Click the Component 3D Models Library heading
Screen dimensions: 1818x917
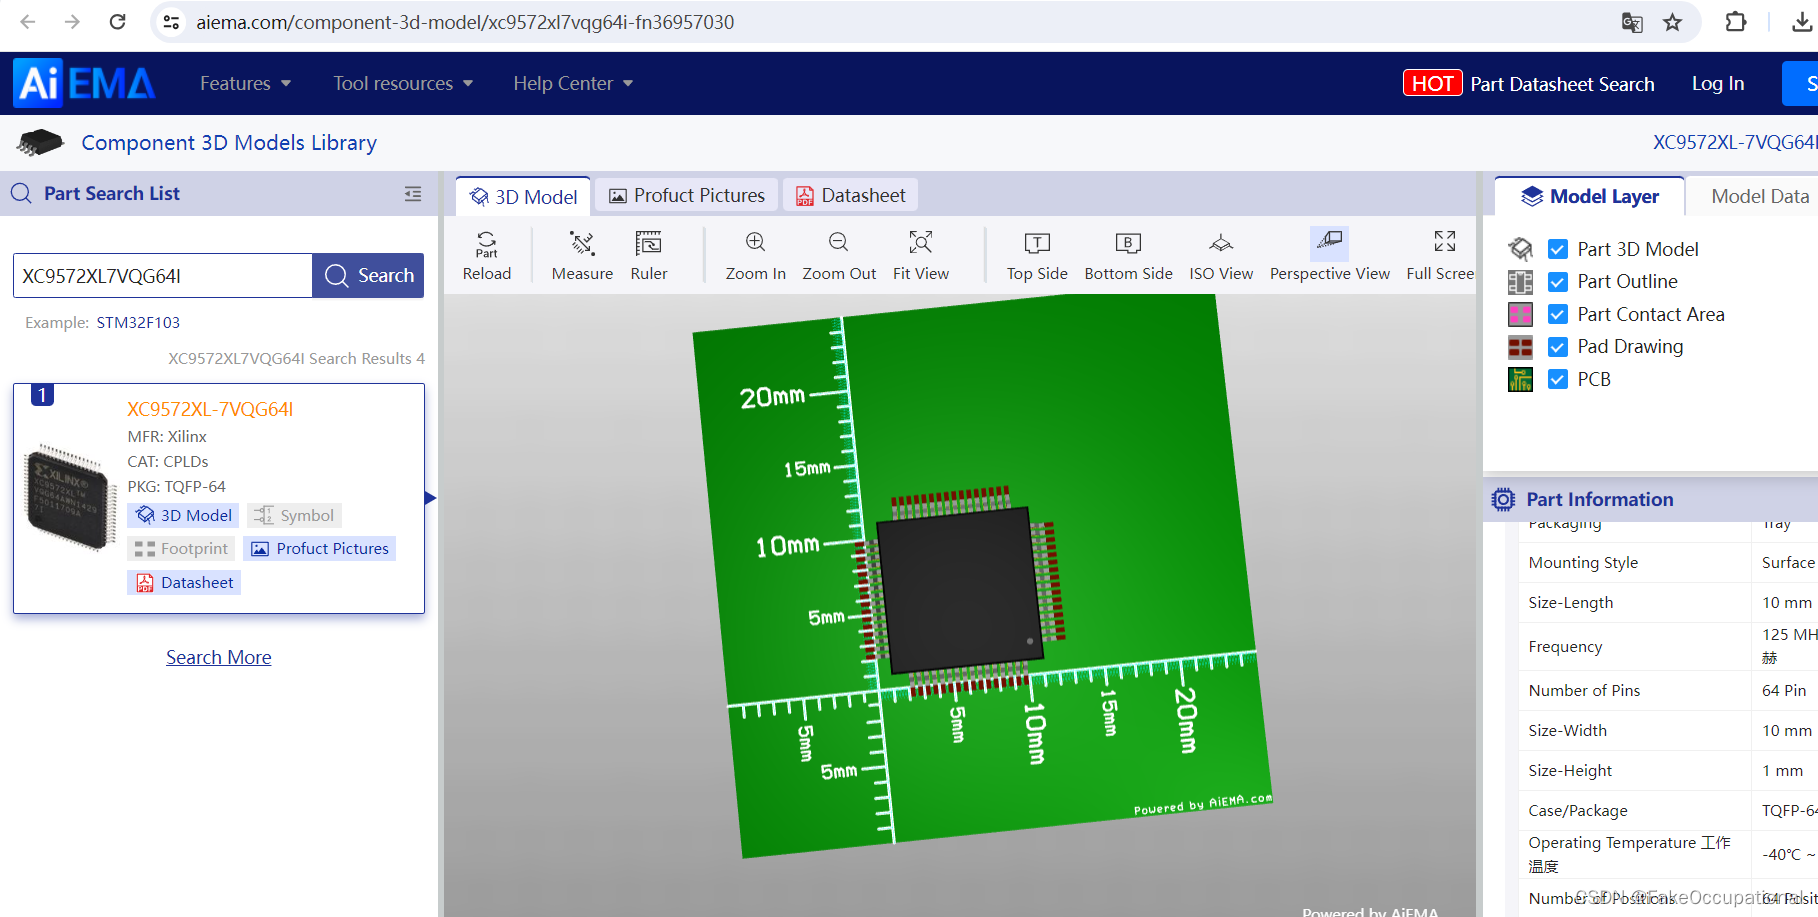[229, 142]
